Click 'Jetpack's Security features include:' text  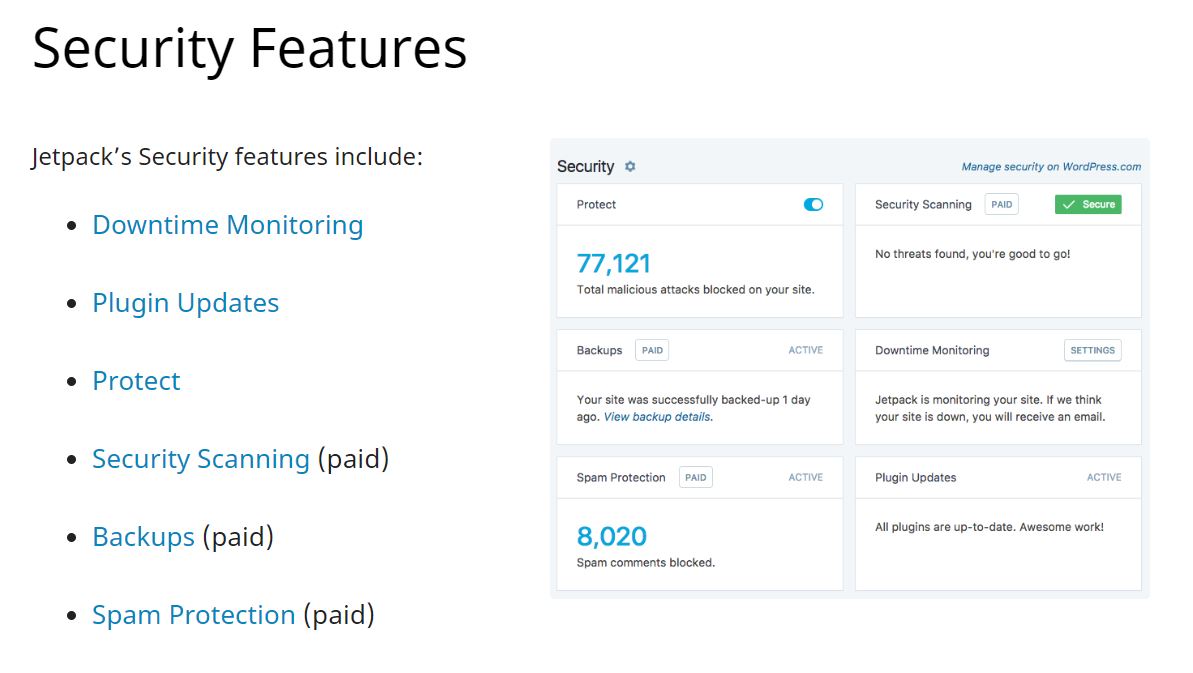tap(227, 157)
